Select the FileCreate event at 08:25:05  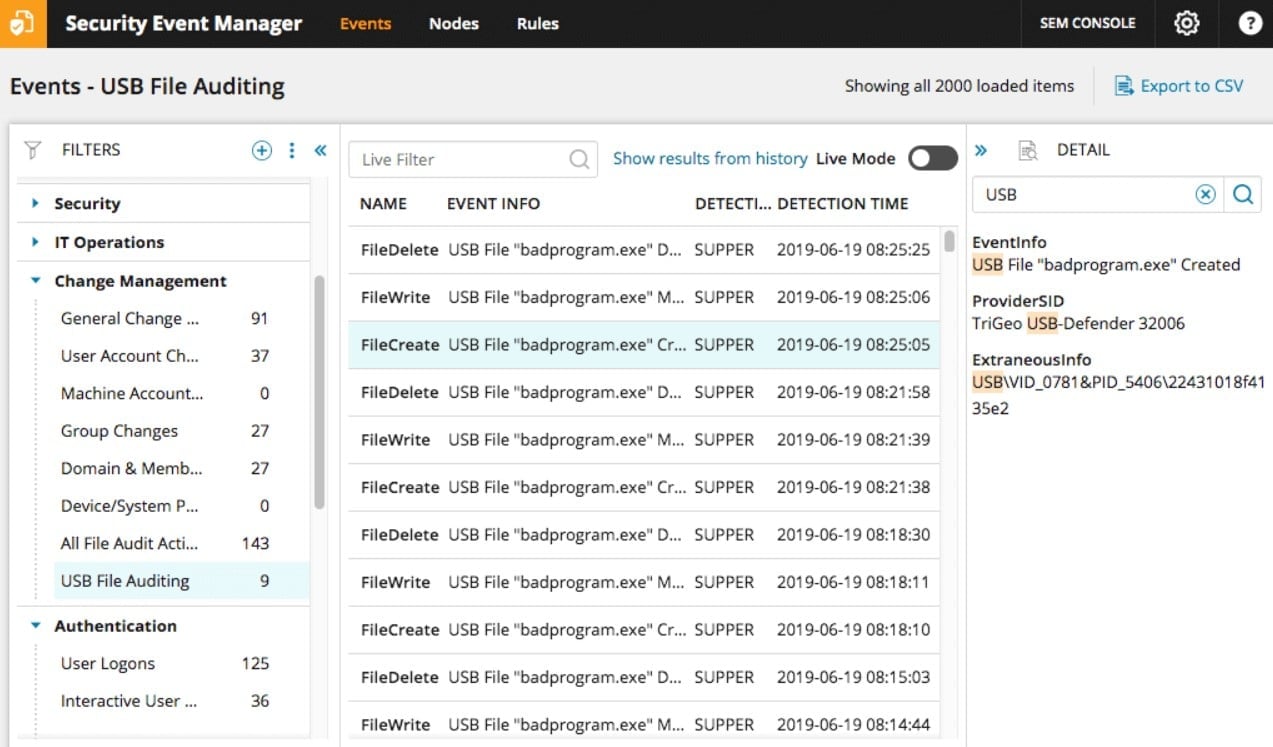tap(644, 345)
